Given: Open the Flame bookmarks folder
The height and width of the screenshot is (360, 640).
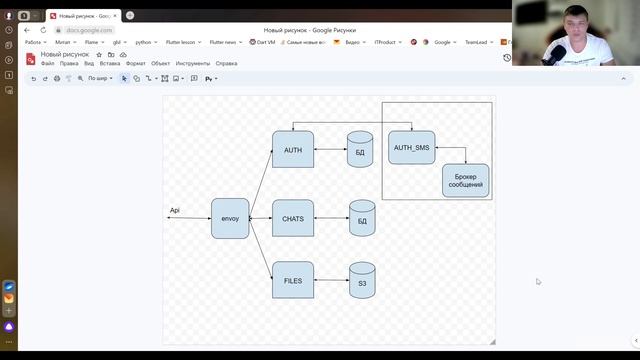Looking at the screenshot, I should (94, 42).
